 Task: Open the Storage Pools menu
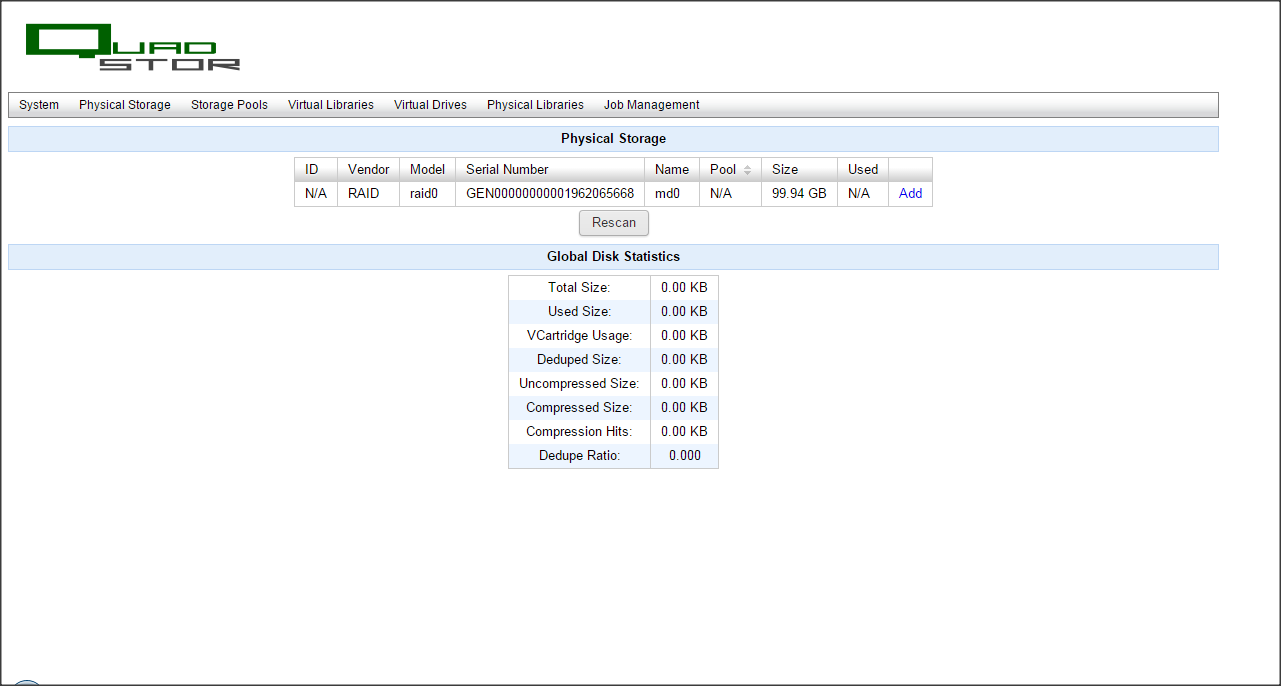[x=229, y=105]
